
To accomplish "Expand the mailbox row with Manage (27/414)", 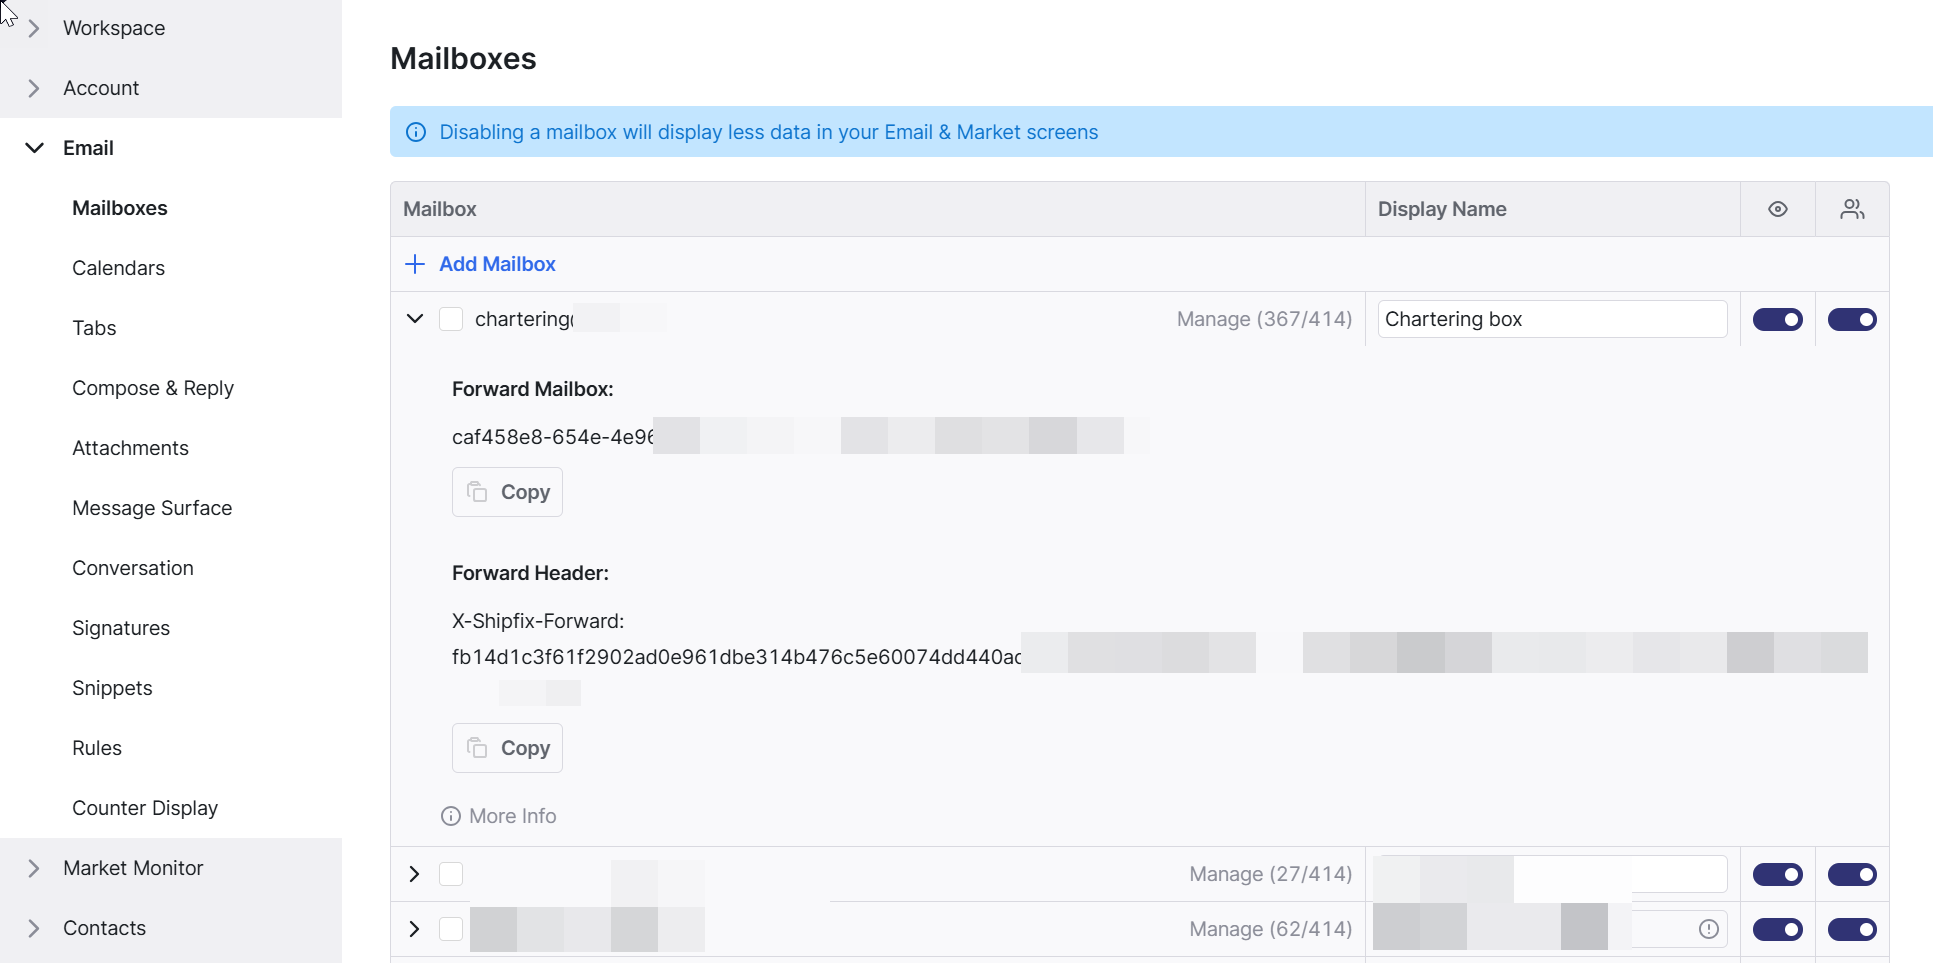I will point(415,874).
